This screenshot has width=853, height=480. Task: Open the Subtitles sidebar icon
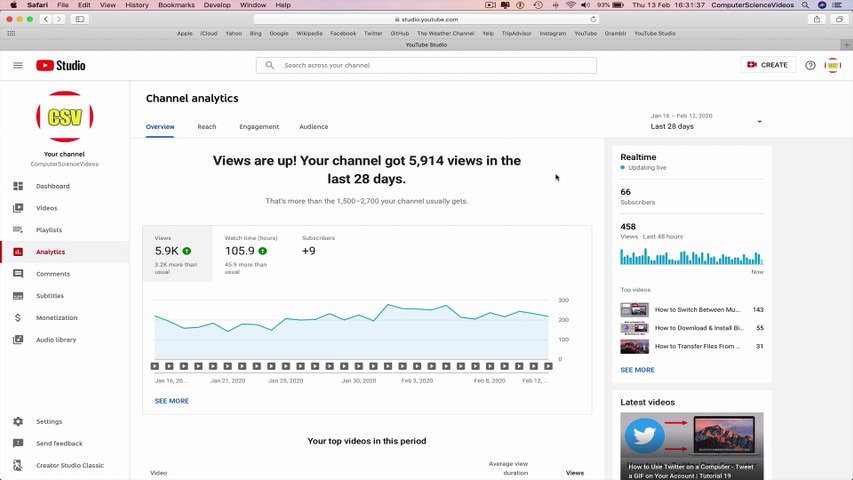[18, 296]
